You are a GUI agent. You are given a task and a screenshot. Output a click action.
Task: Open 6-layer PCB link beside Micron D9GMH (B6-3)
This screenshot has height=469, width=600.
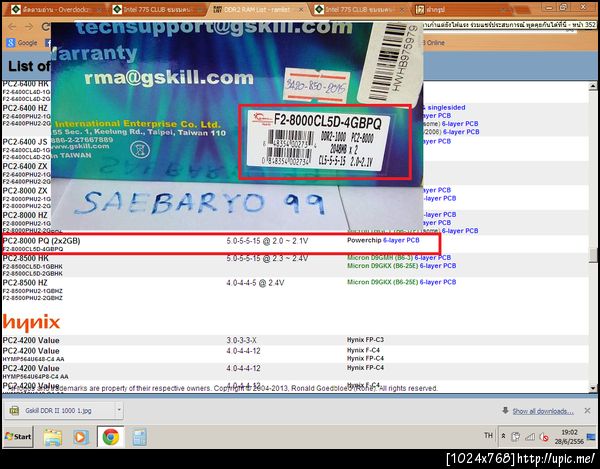(433, 257)
